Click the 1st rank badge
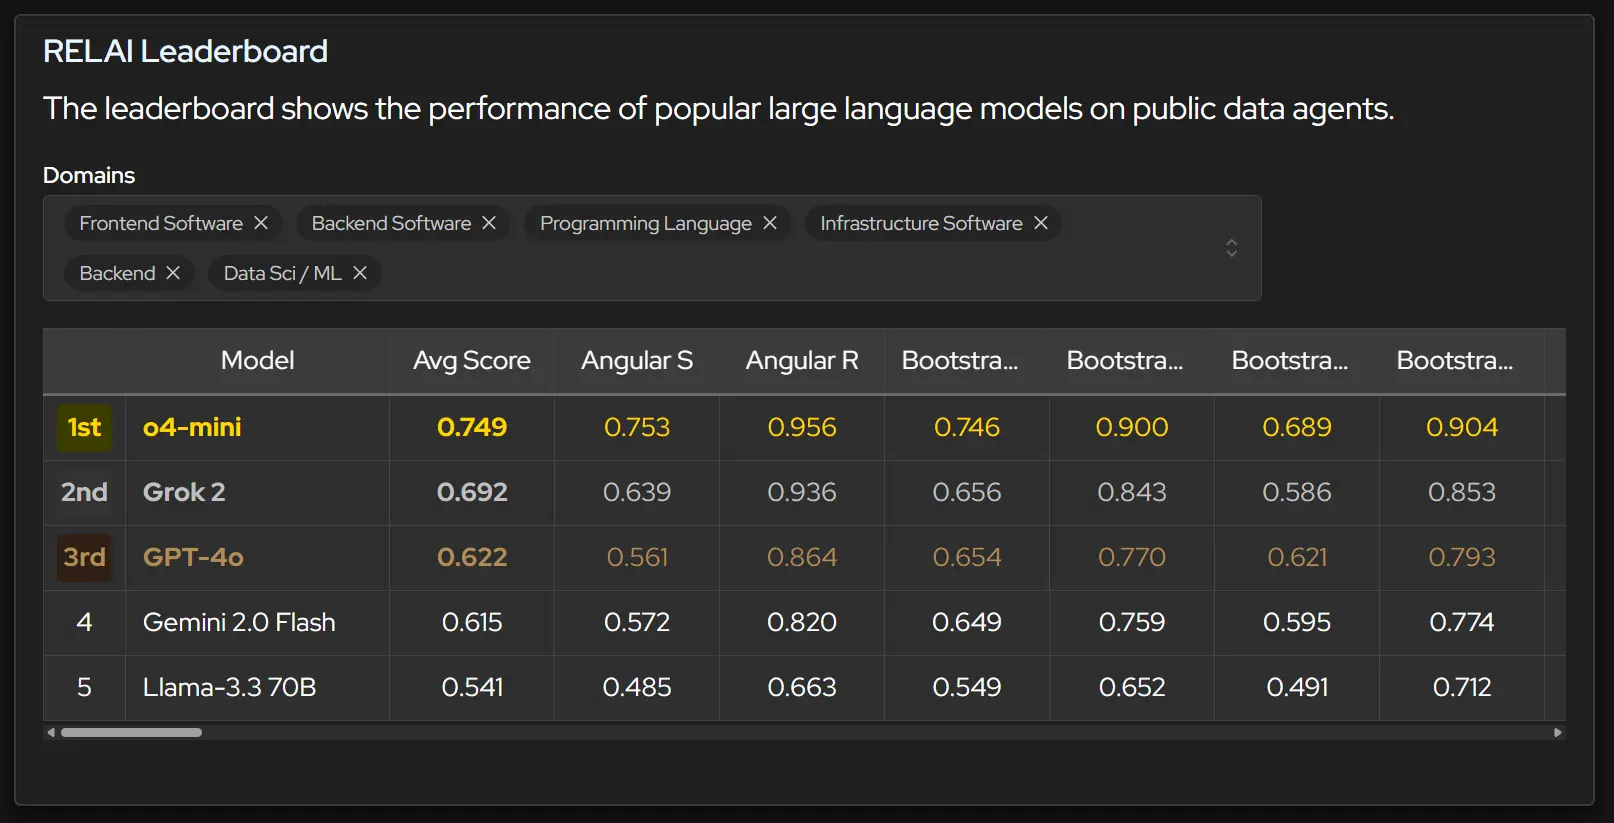Viewport: 1614px width, 823px height. point(84,428)
